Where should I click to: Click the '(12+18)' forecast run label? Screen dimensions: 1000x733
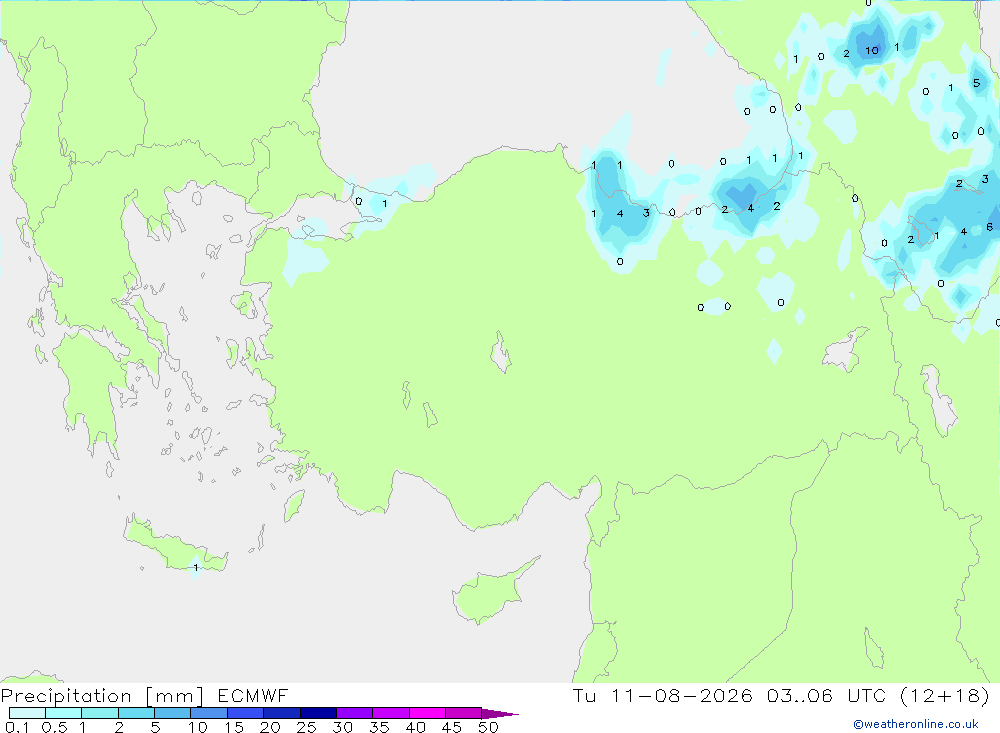[945, 695]
